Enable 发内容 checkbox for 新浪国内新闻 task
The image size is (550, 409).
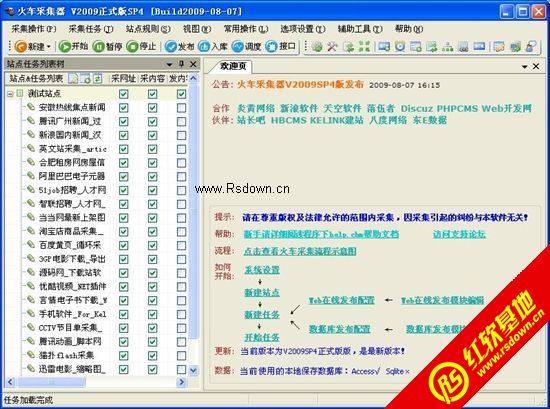181,135
